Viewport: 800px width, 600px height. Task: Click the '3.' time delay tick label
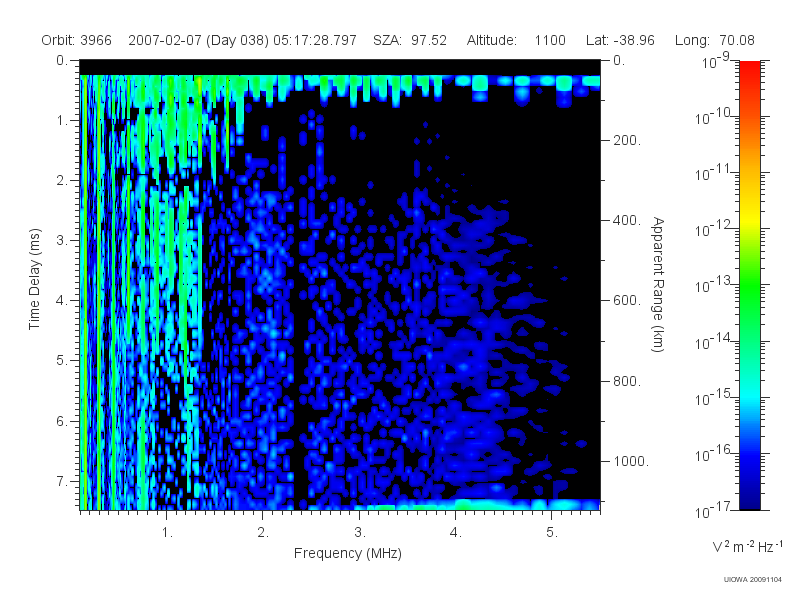[x=62, y=240]
